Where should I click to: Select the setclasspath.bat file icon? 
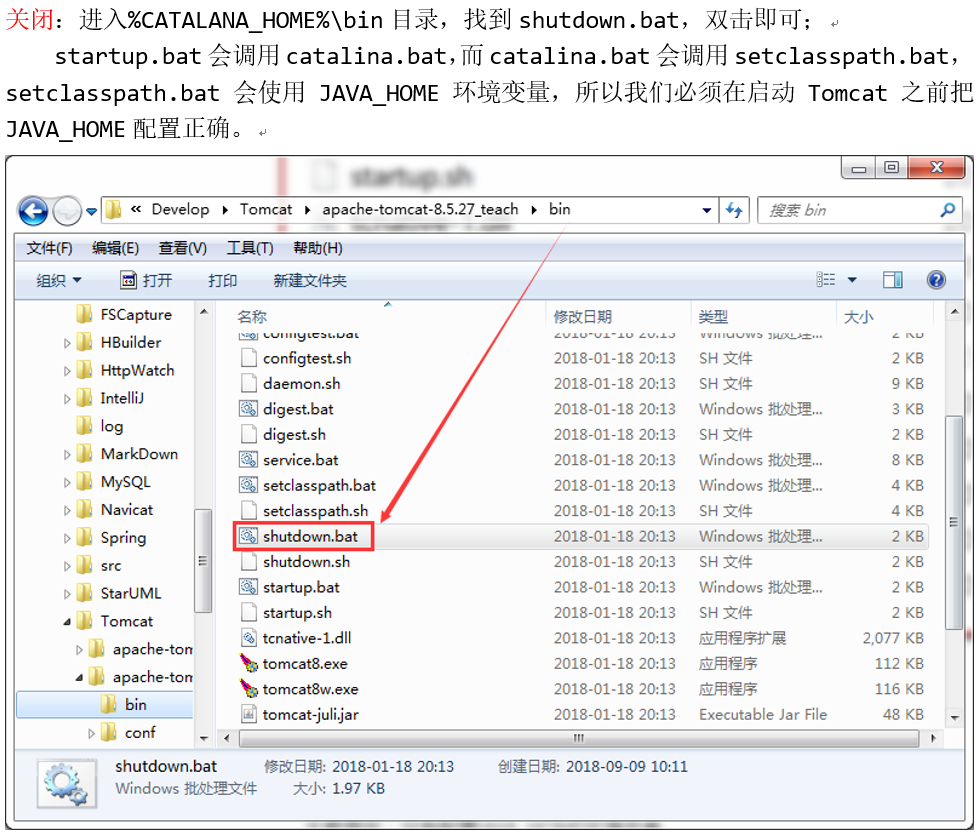[x=248, y=485]
